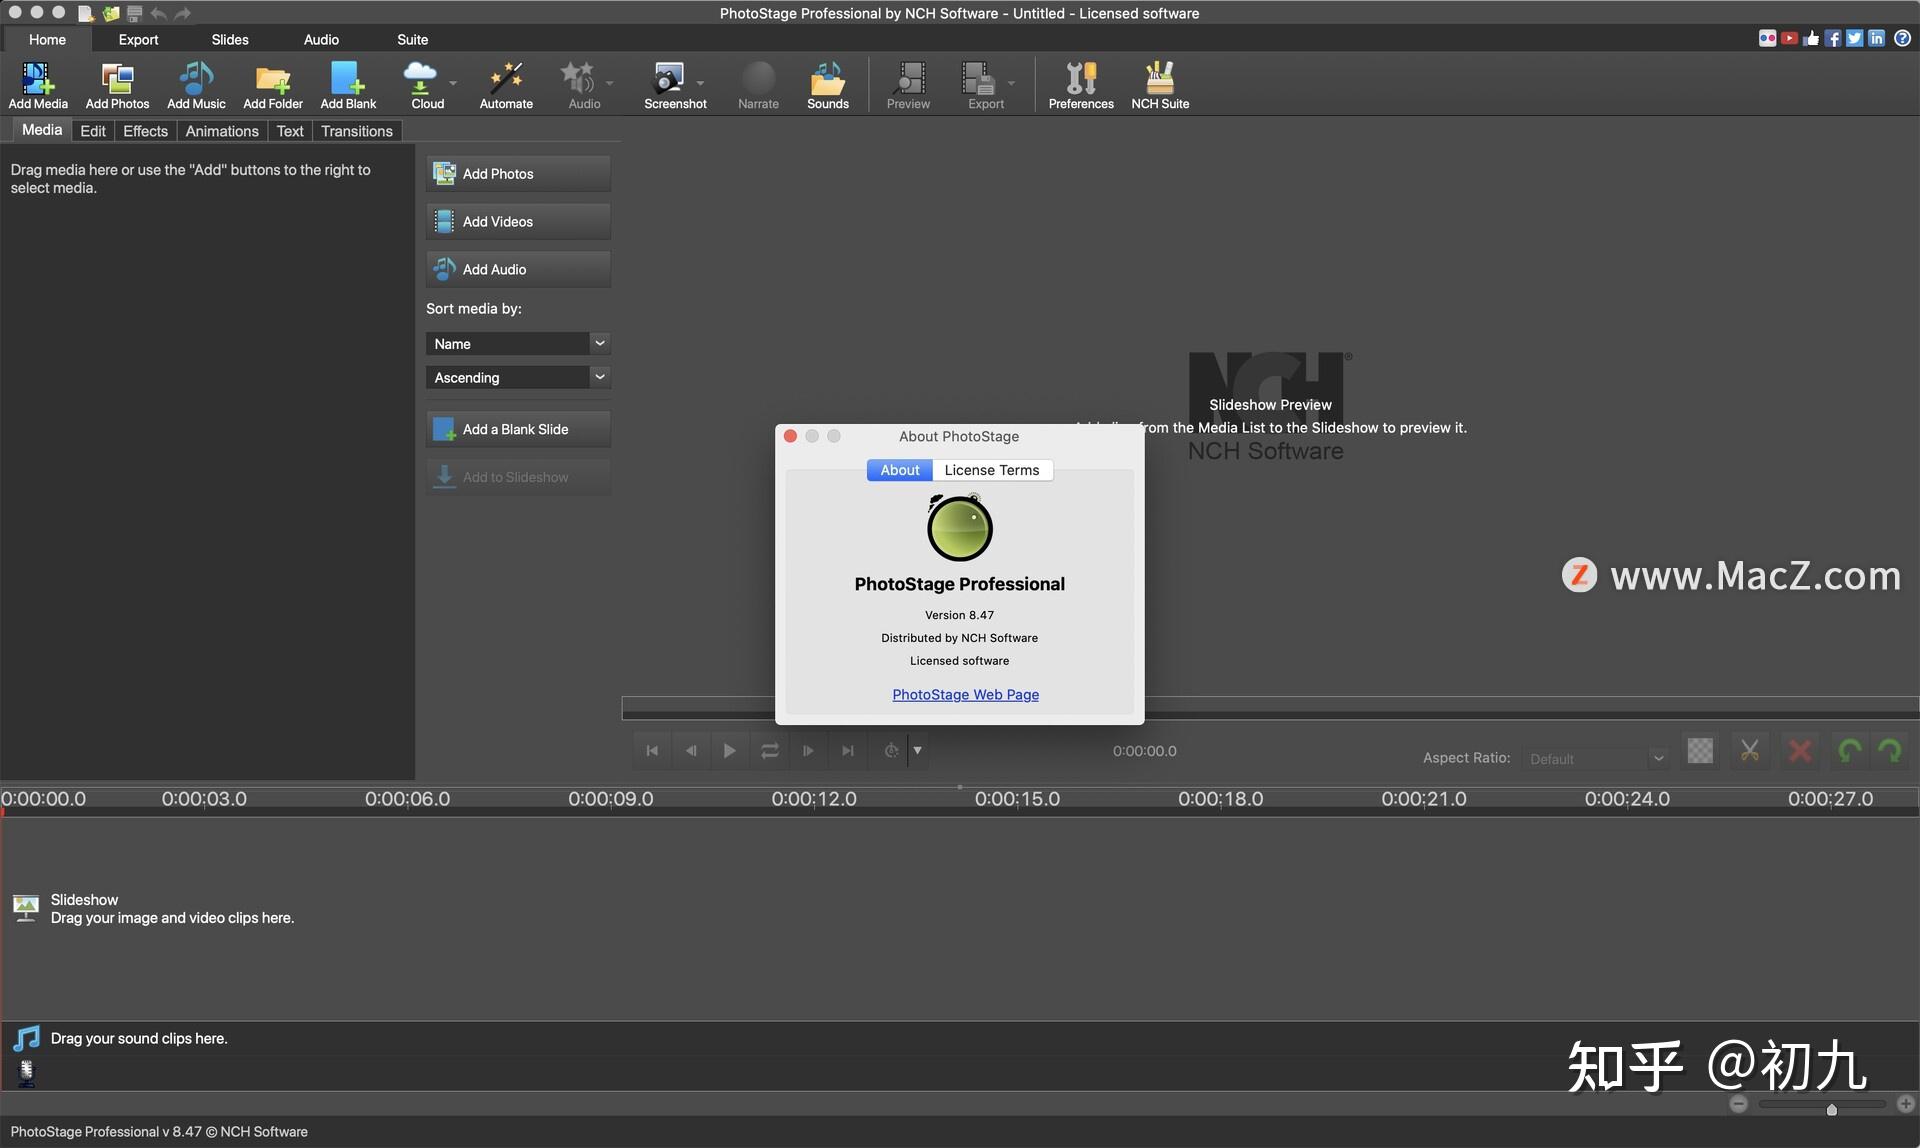Click the Add Media toolbar icon
Viewport: 1920px width, 1148px height.
[38, 85]
